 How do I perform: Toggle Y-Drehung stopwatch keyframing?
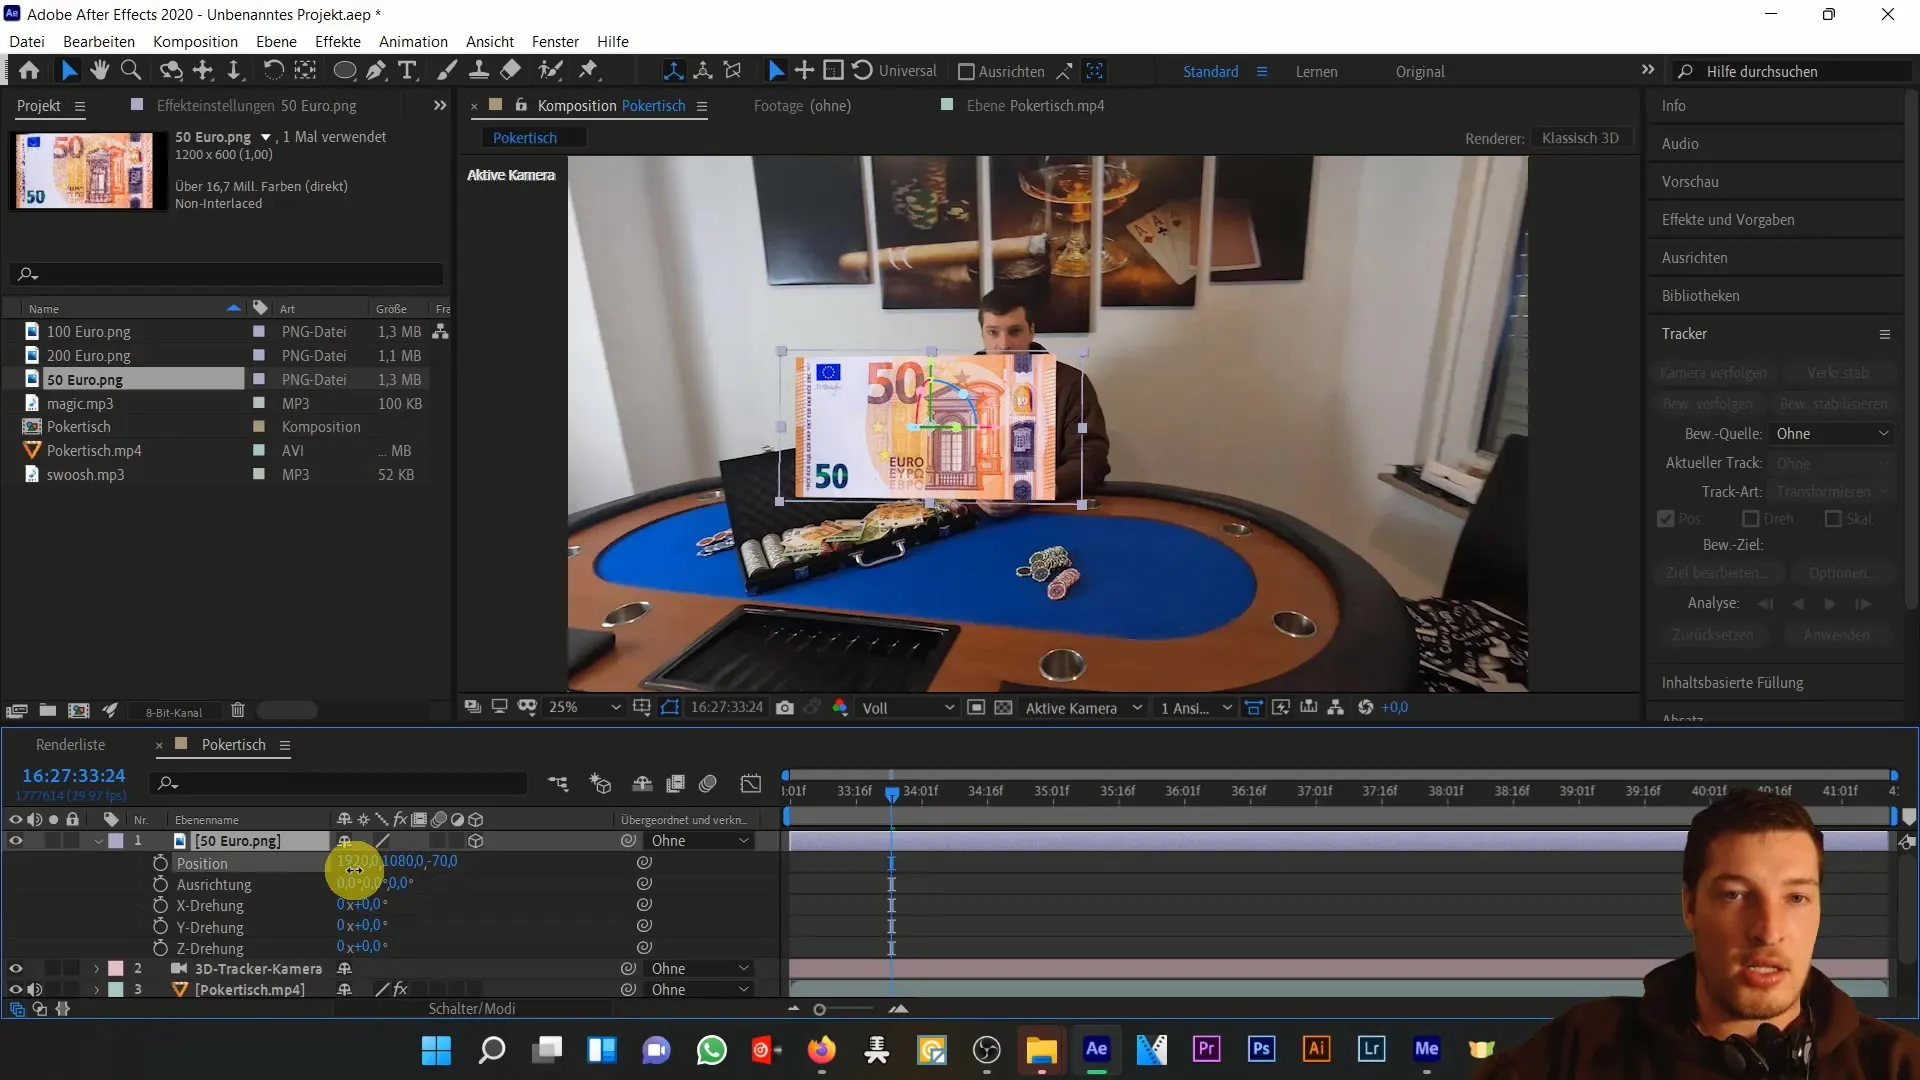pyautogui.click(x=160, y=927)
